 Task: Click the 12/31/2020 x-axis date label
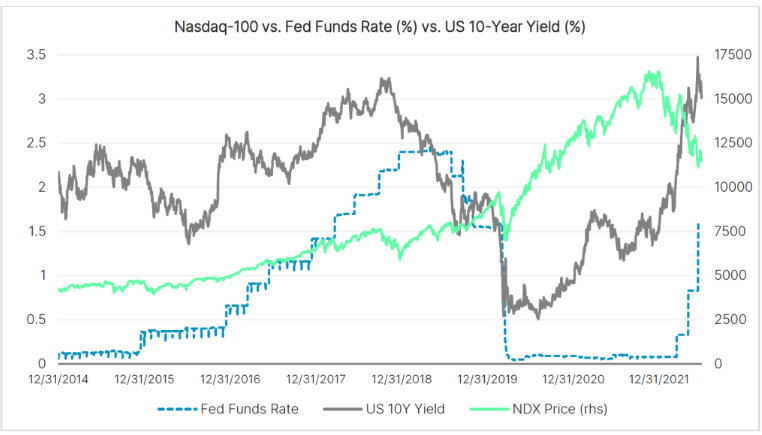(574, 380)
